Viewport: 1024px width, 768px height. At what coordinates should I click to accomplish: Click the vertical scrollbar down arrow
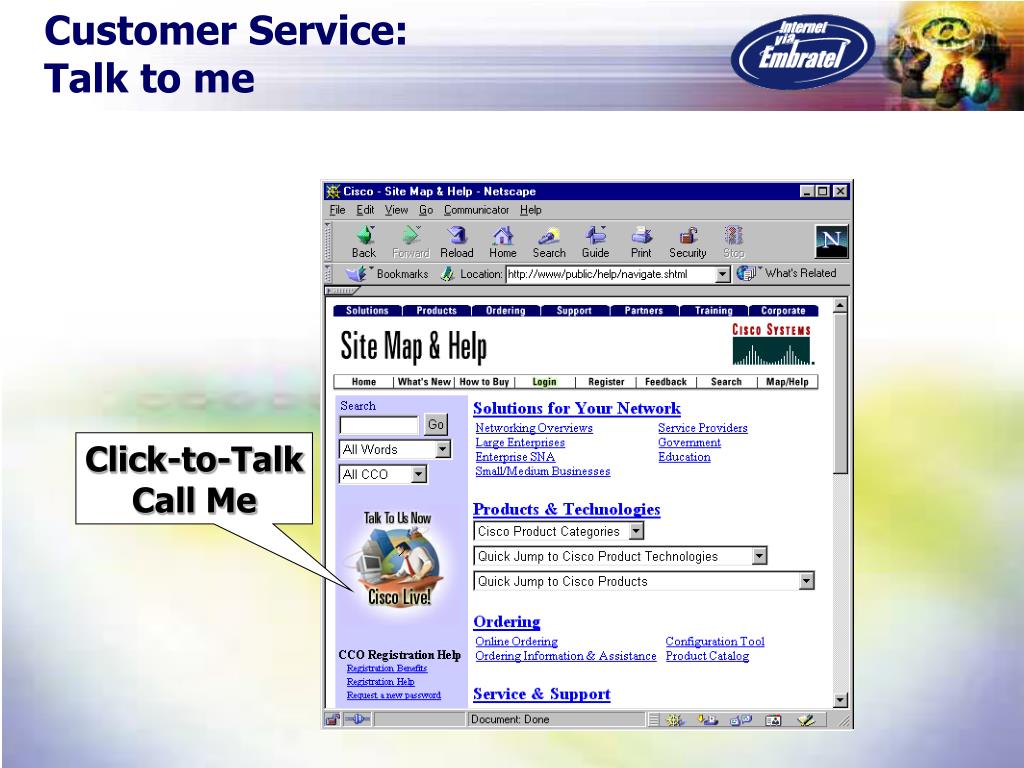(x=840, y=700)
